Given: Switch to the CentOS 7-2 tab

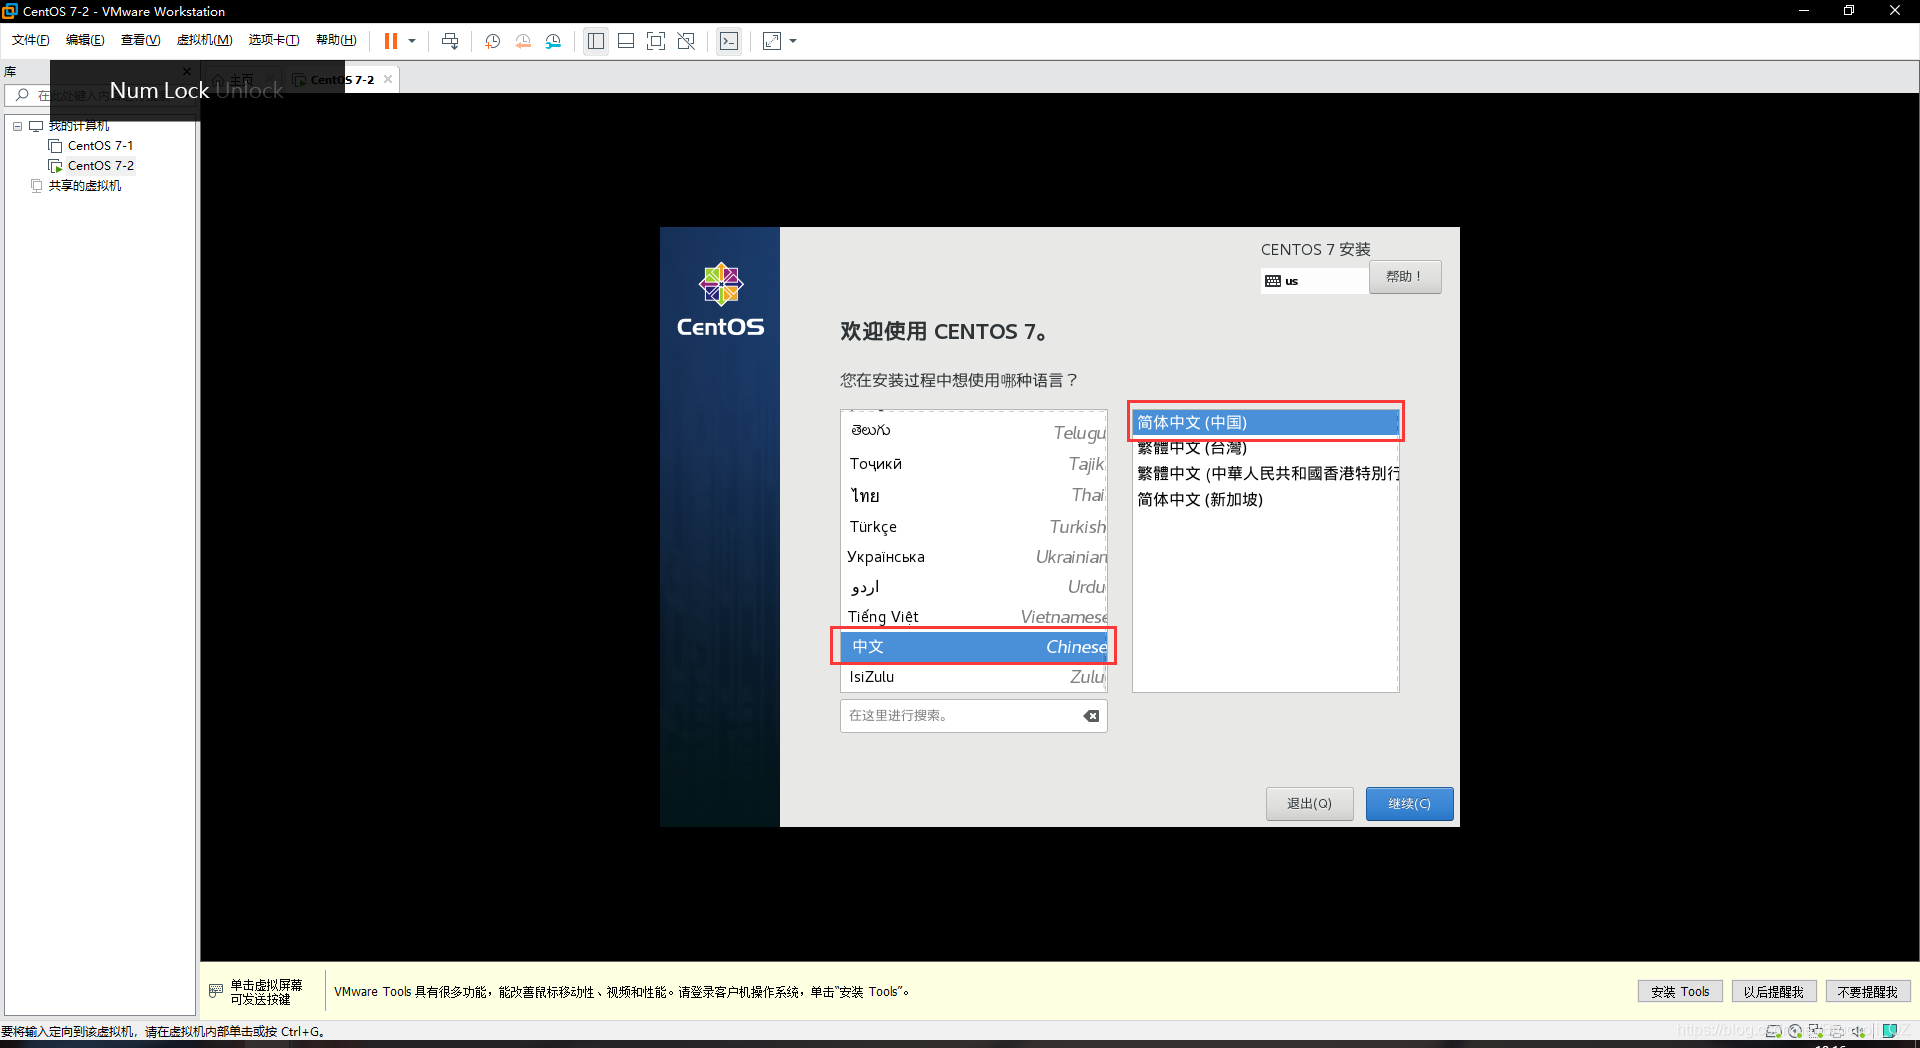Looking at the screenshot, I should coord(340,80).
